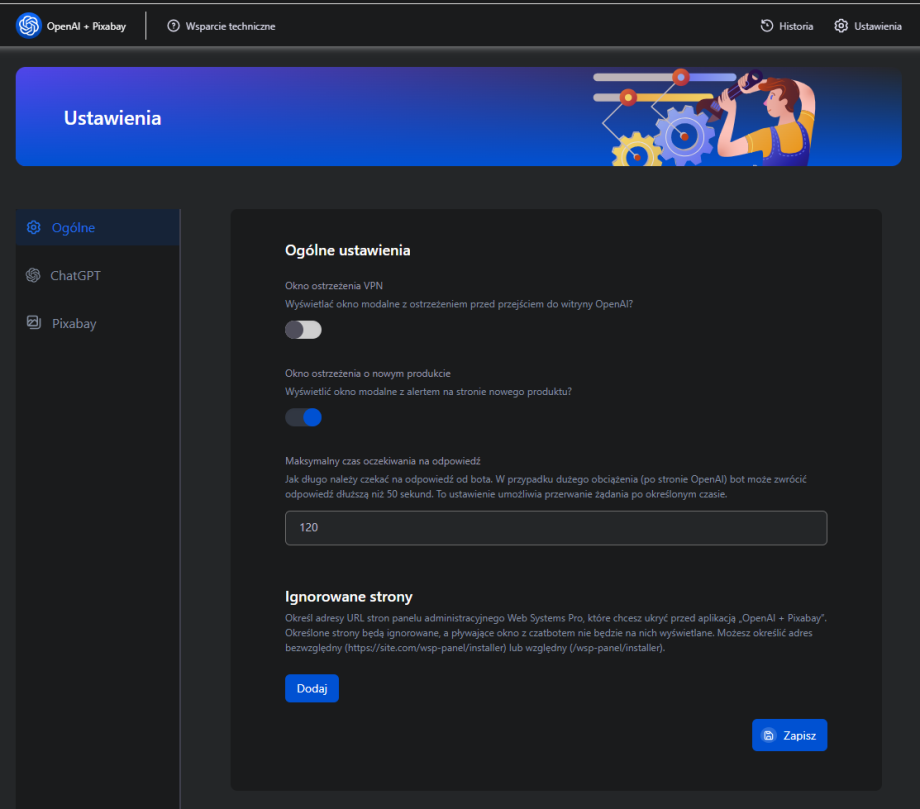Switch to the ChatGPT settings tab

pos(78,275)
